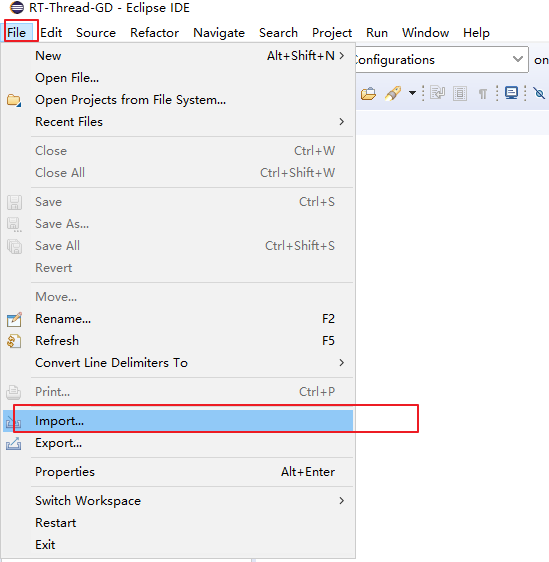The width and height of the screenshot is (549, 562).
Task: Toggle Block Selection Mode in the toolbar
Action: pyautogui.click(x=460, y=94)
